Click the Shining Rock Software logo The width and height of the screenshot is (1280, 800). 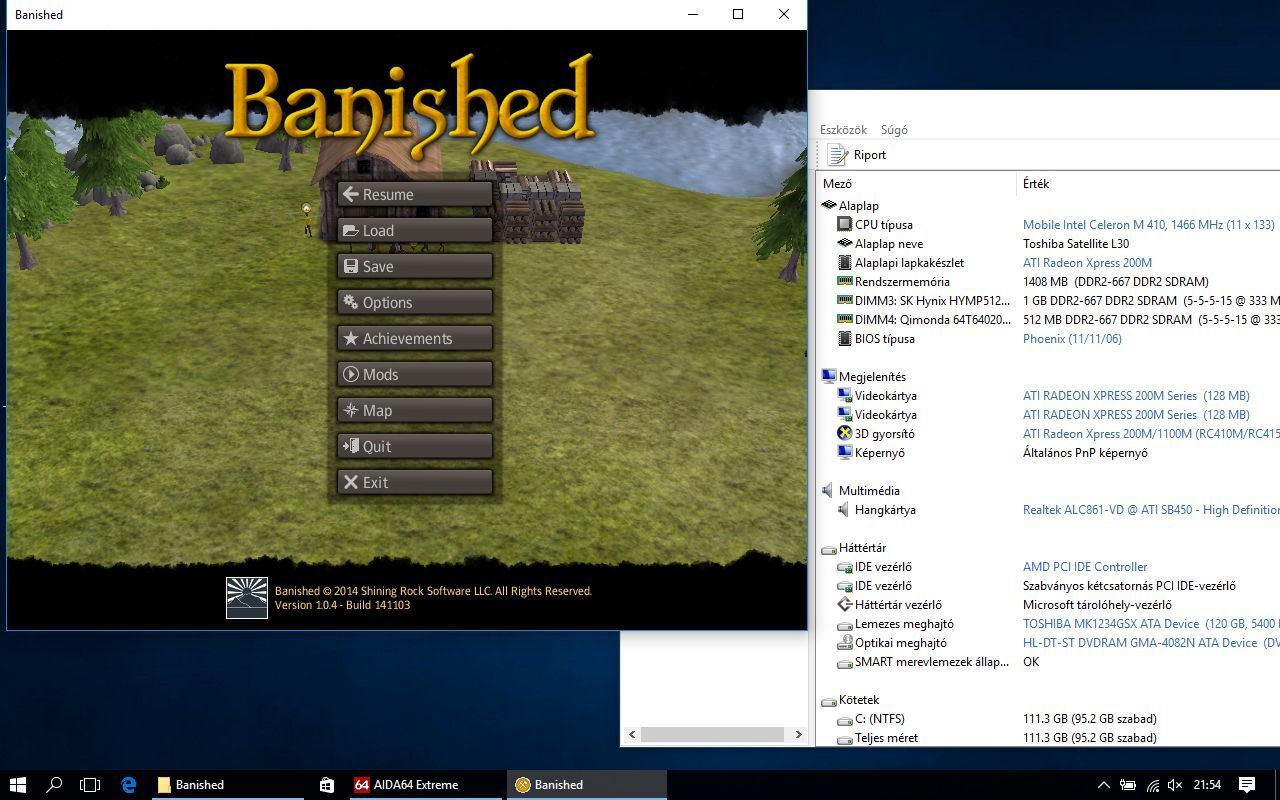[247, 598]
